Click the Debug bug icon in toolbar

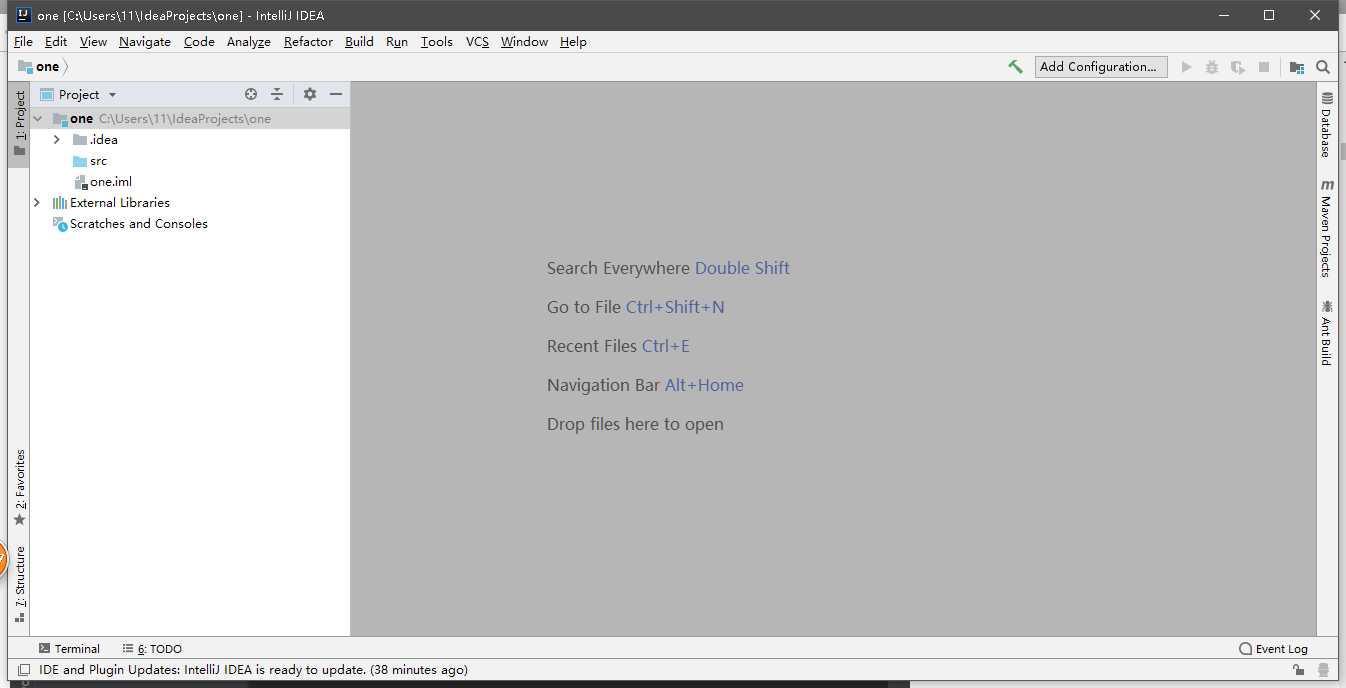point(1212,67)
